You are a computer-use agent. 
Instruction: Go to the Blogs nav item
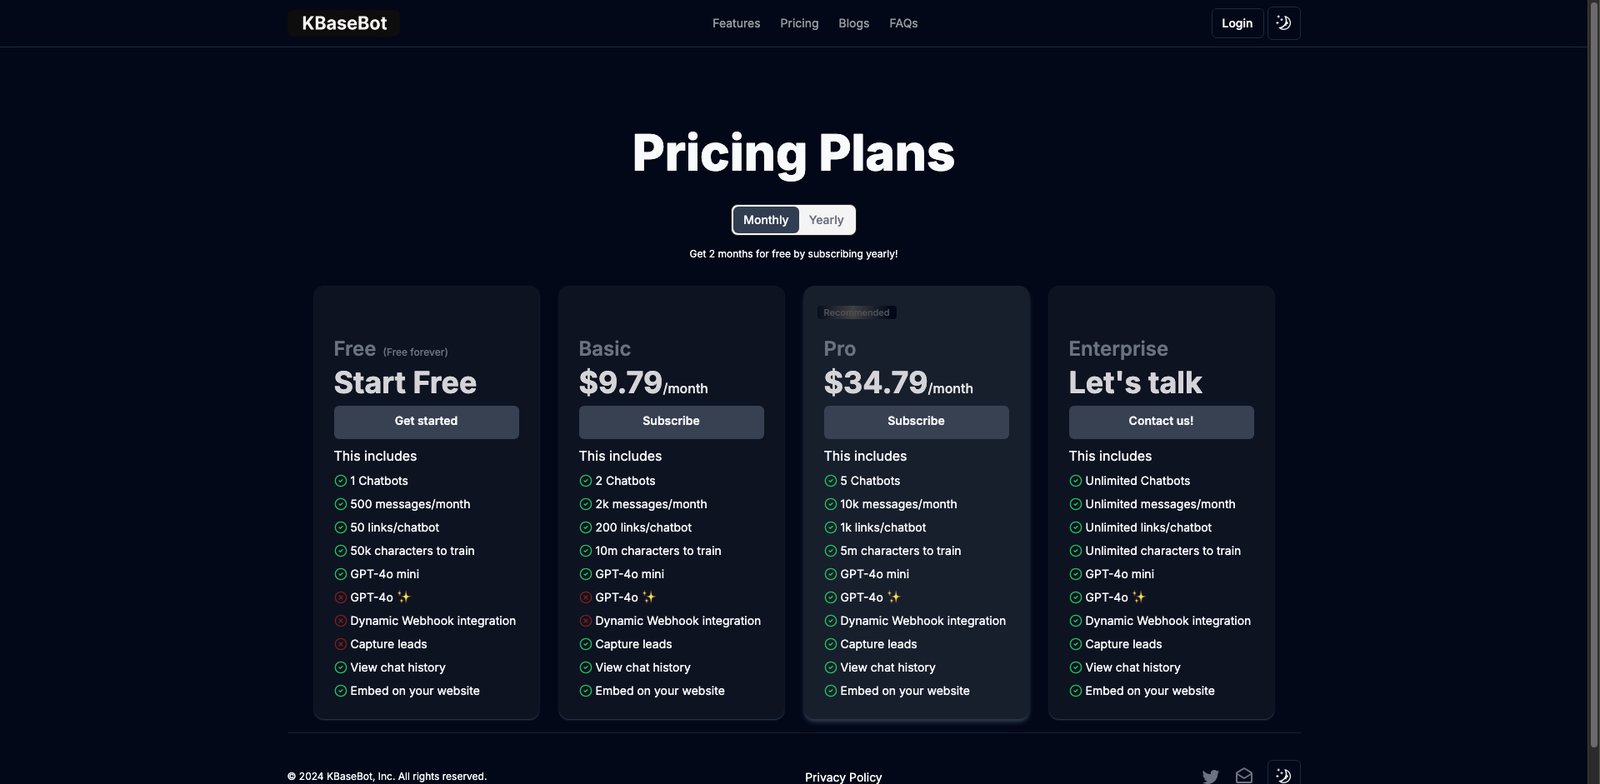(x=853, y=23)
